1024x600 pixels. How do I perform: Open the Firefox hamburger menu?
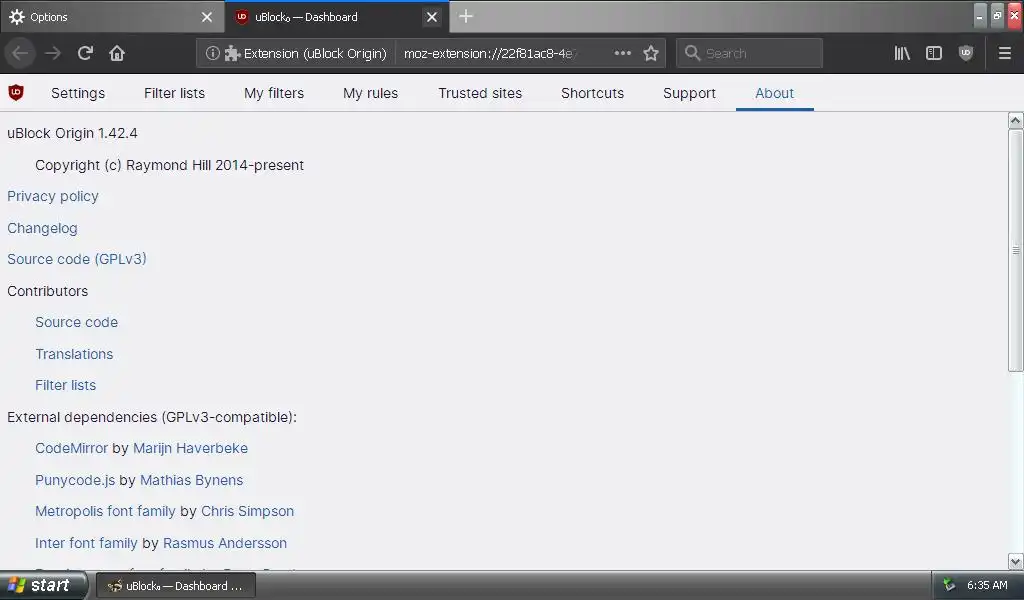pos(1005,53)
